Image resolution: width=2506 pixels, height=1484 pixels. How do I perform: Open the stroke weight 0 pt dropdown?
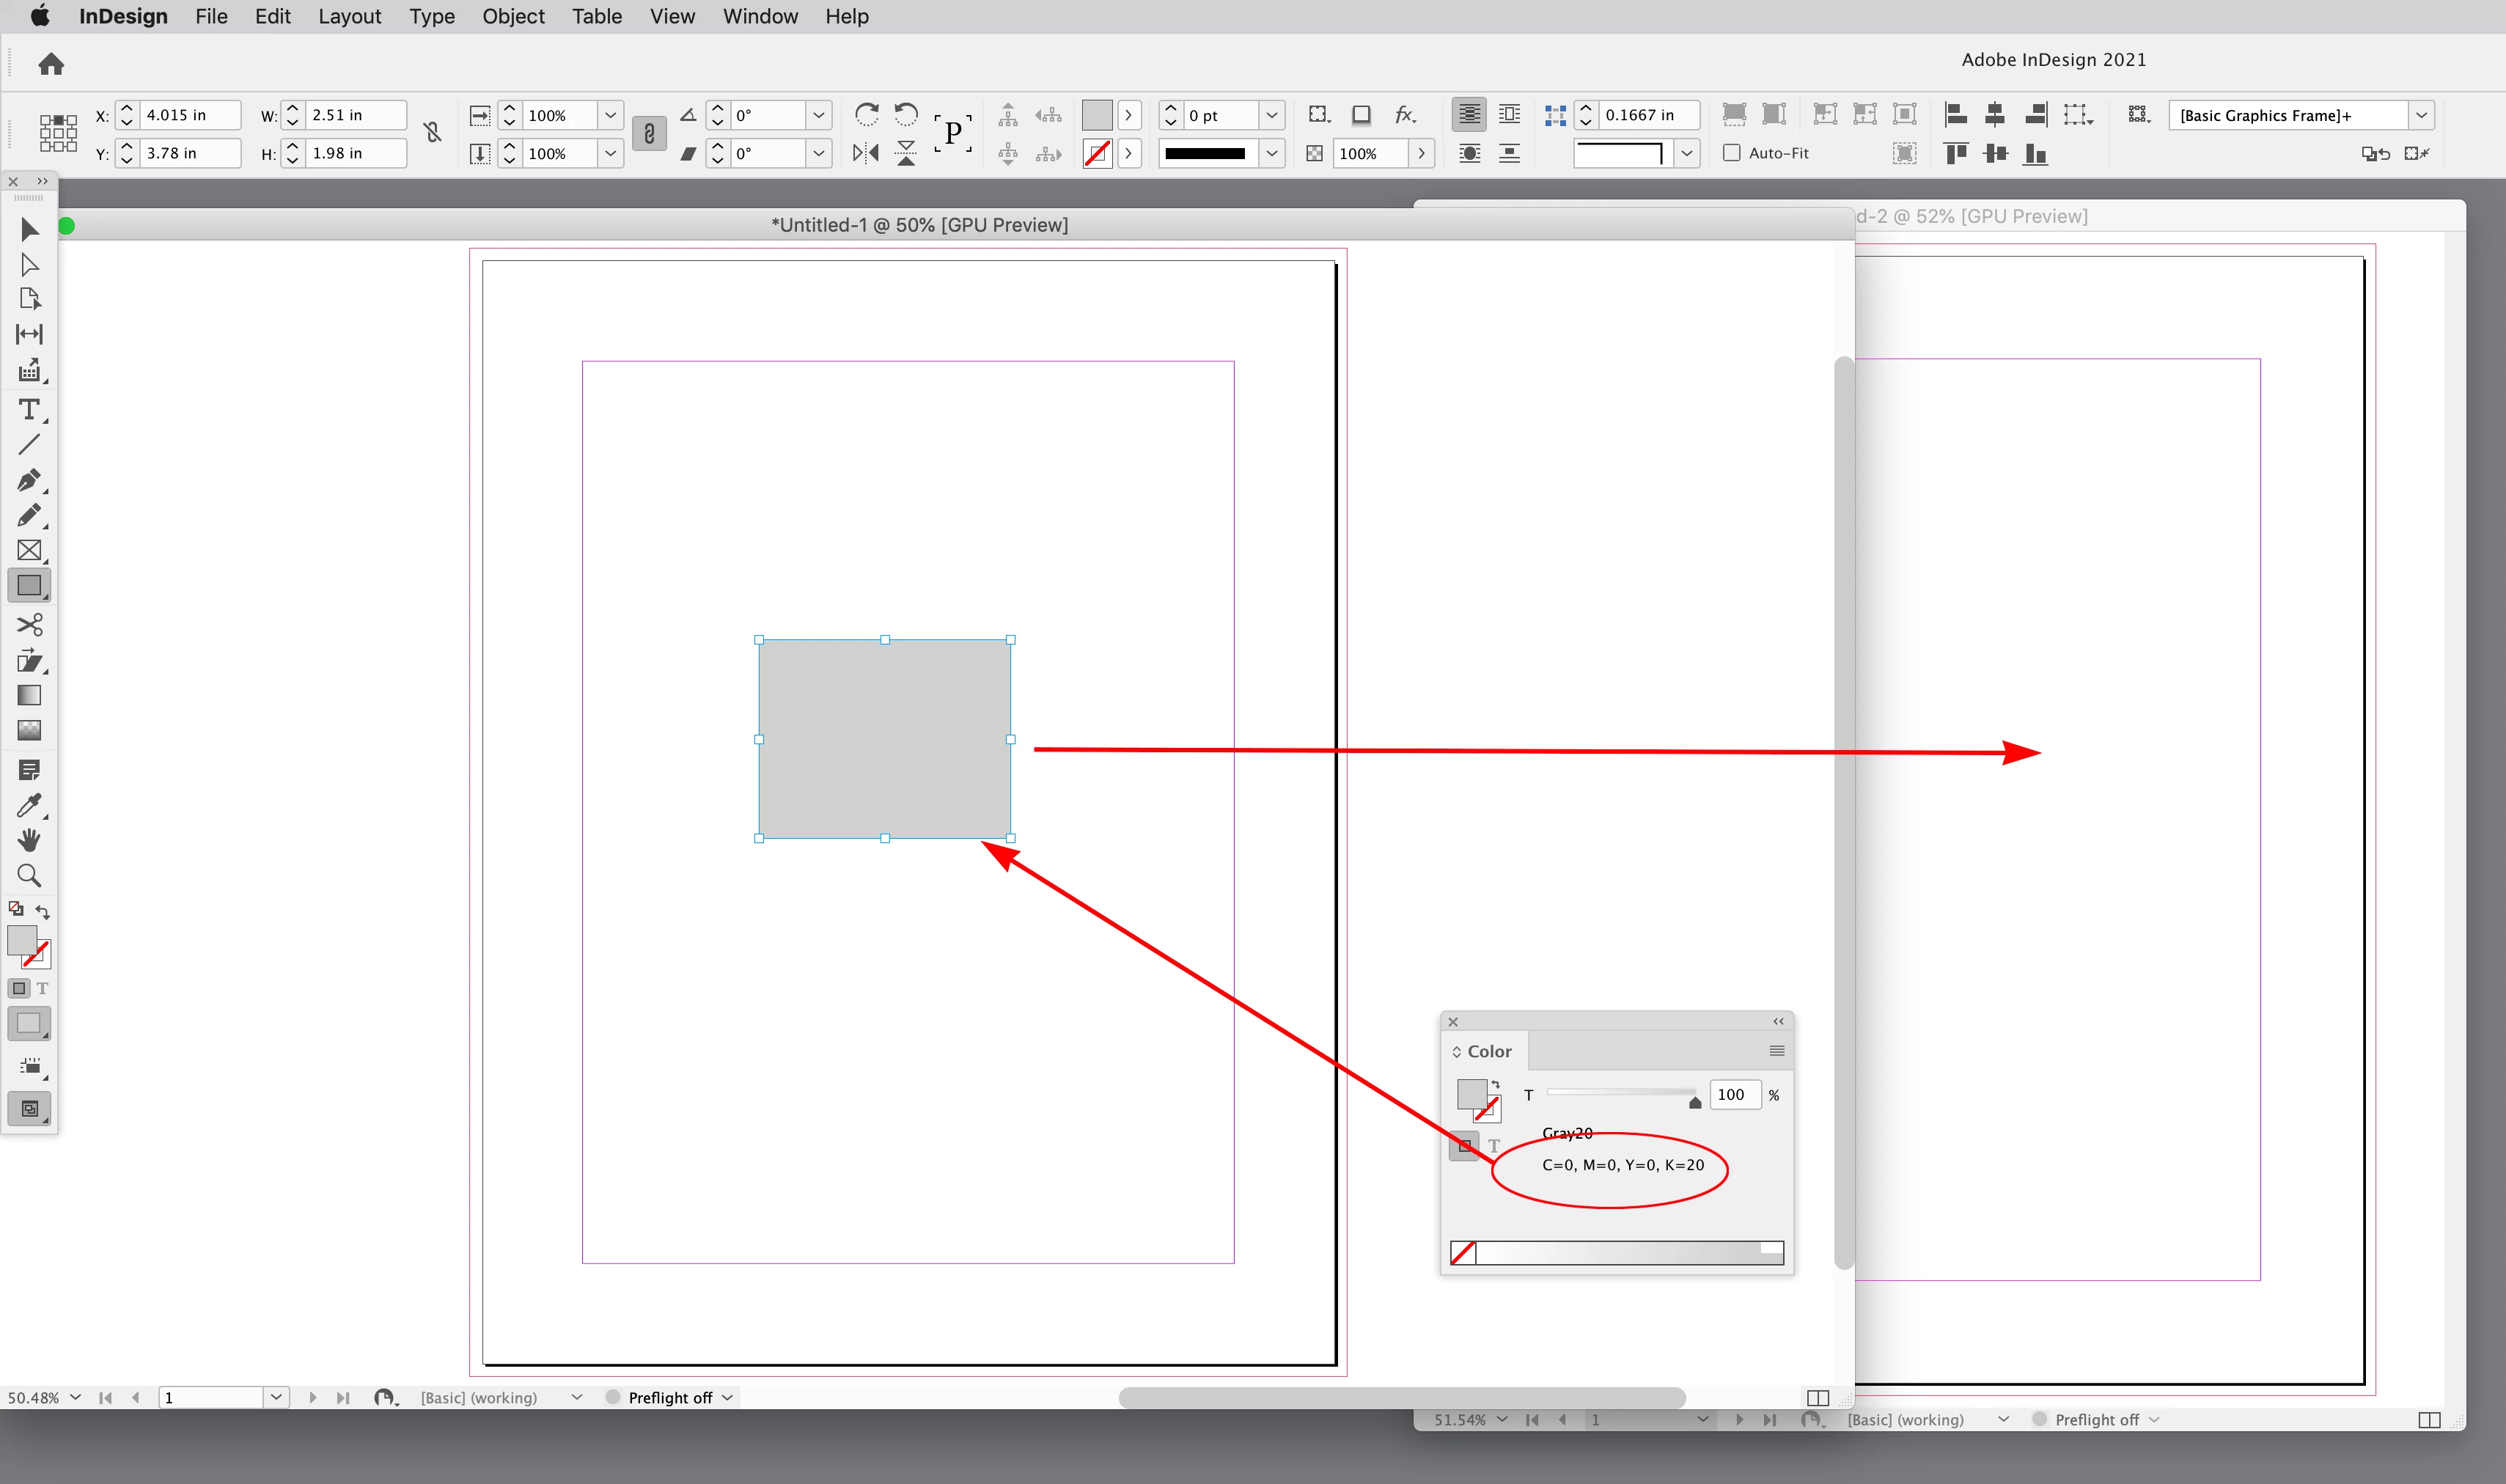[x=1271, y=115]
